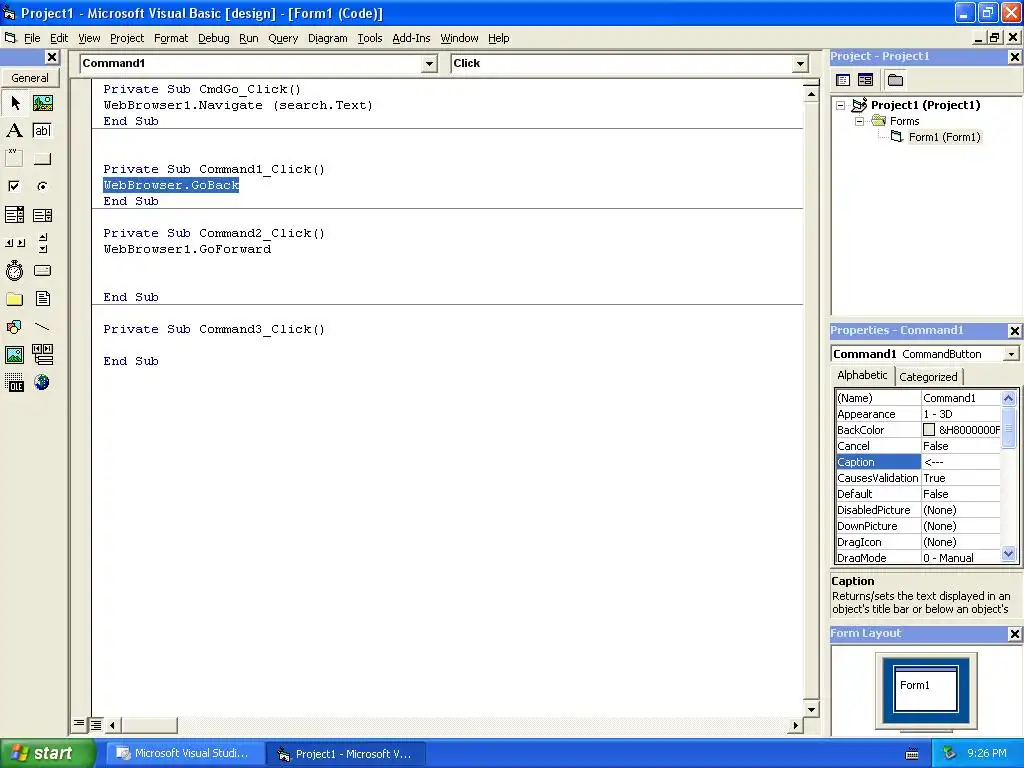Open the Tools menu
Screen dimensions: 1024x768
click(370, 38)
